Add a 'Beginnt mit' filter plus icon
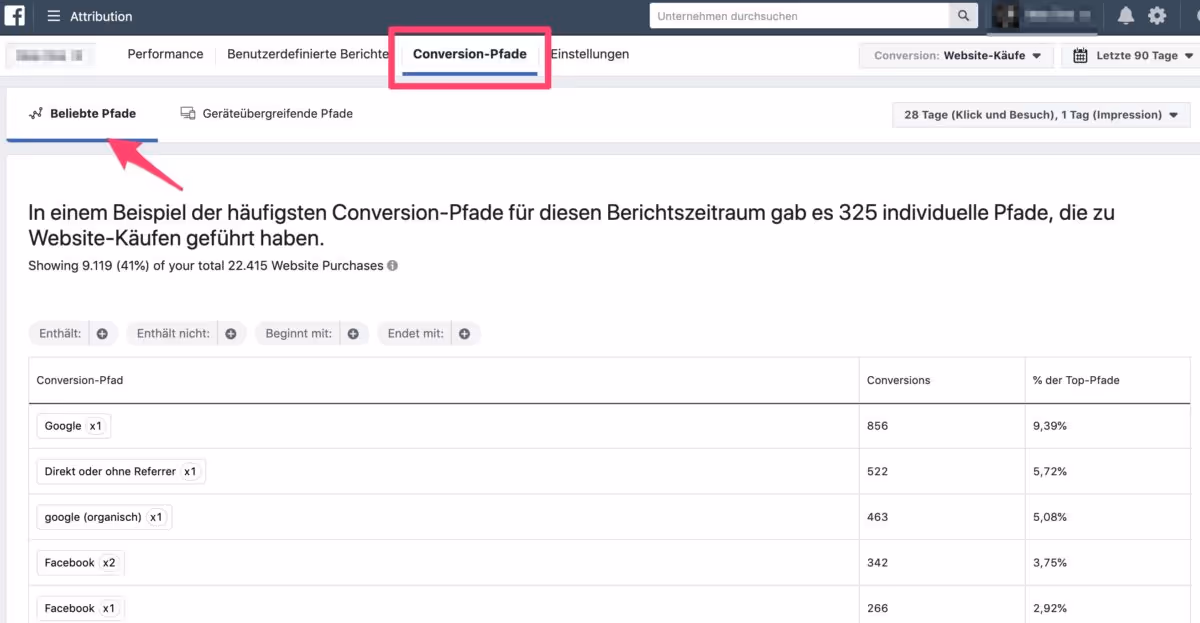 (353, 334)
